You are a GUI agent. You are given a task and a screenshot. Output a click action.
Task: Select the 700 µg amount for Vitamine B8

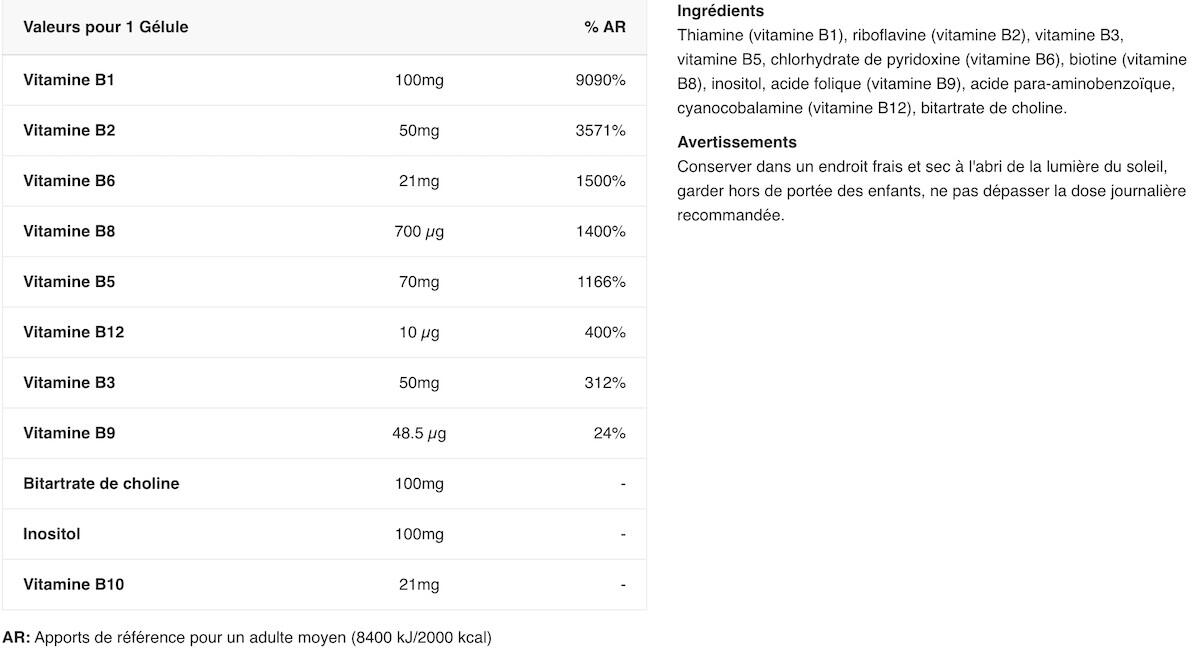419,231
